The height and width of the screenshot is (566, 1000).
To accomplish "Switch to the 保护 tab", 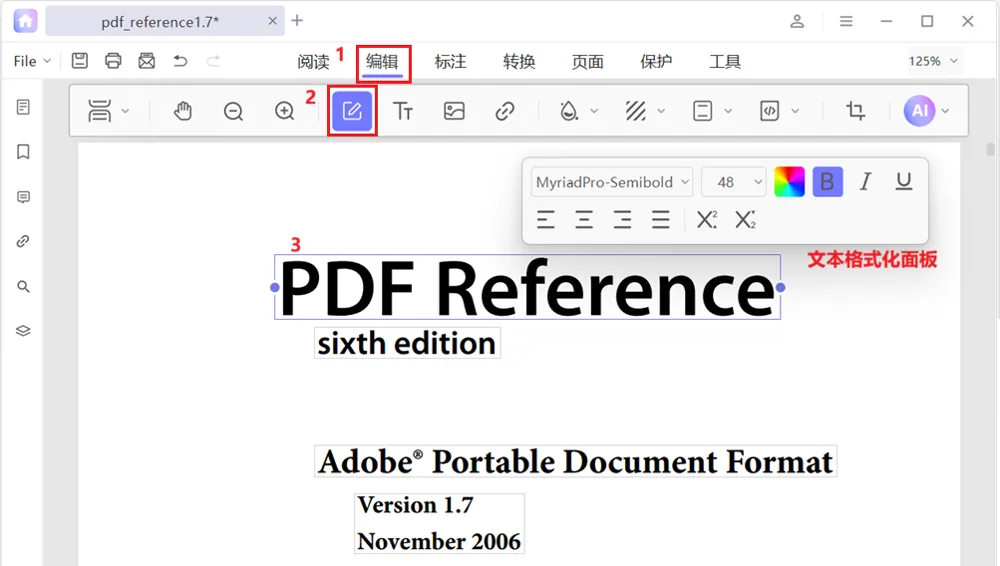I will 656,61.
